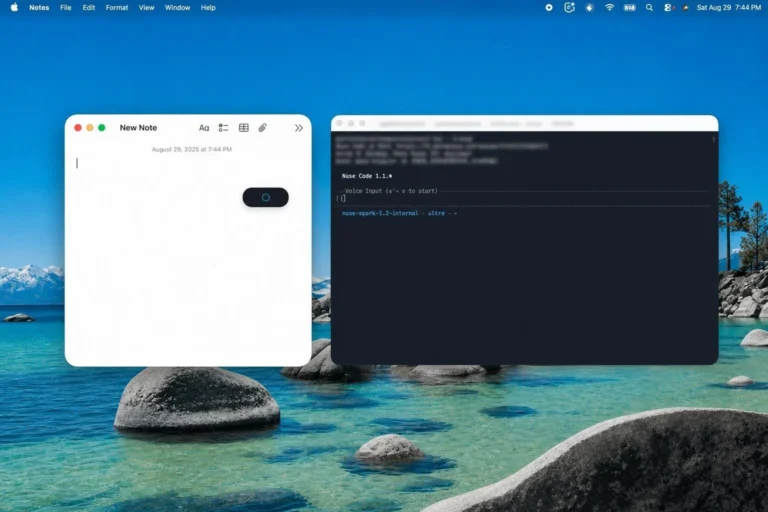Open the Wi-Fi status menu
This screenshot has width=768, height=512.
[x=609, y=7]
